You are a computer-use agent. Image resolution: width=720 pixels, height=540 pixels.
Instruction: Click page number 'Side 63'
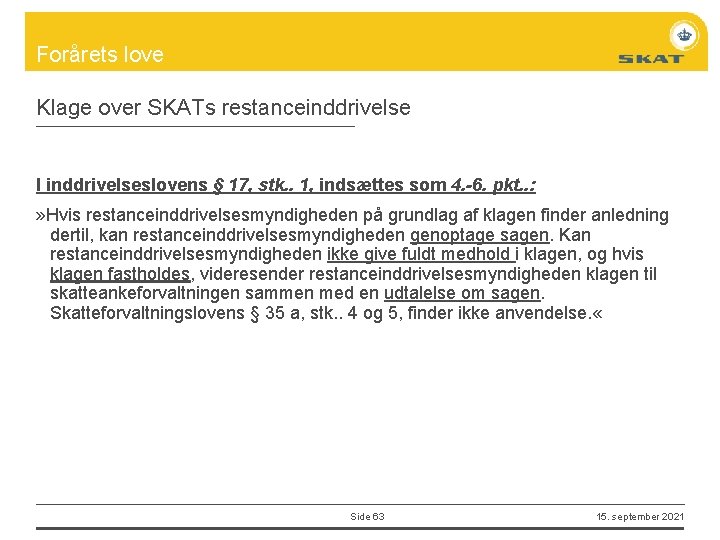[367, 517]
